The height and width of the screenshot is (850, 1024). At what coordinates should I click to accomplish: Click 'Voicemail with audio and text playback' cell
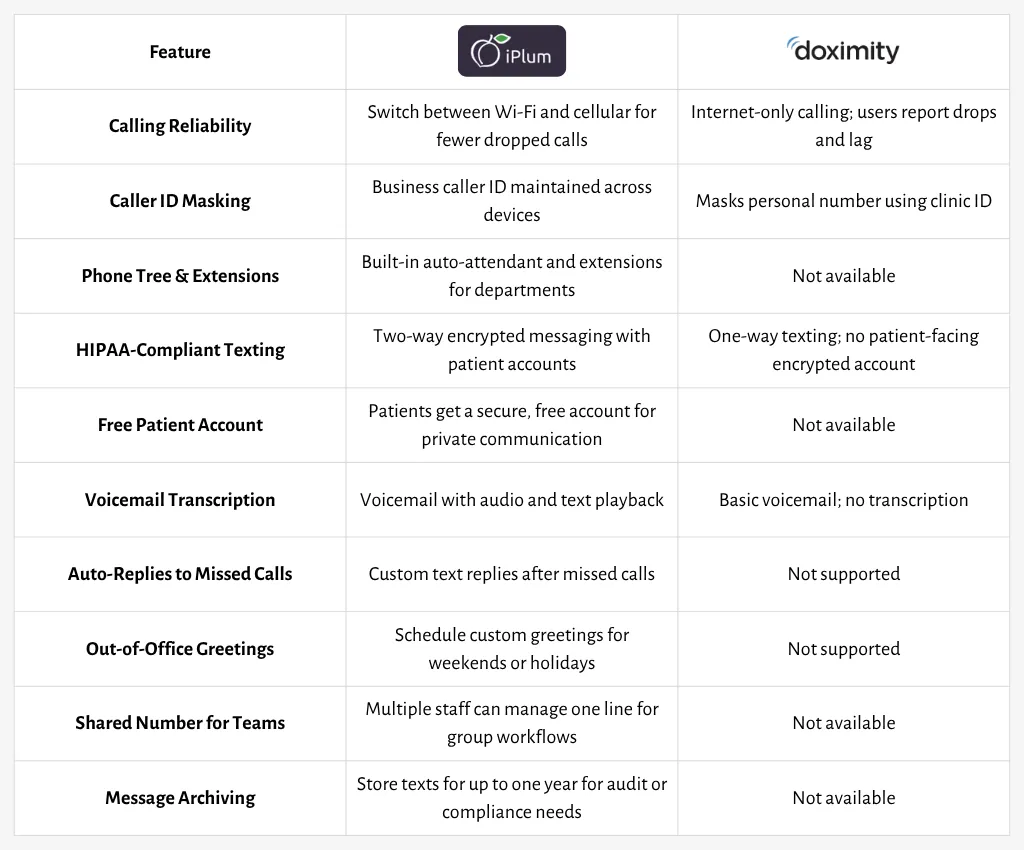pyautogui.click(x=511, y=499)
